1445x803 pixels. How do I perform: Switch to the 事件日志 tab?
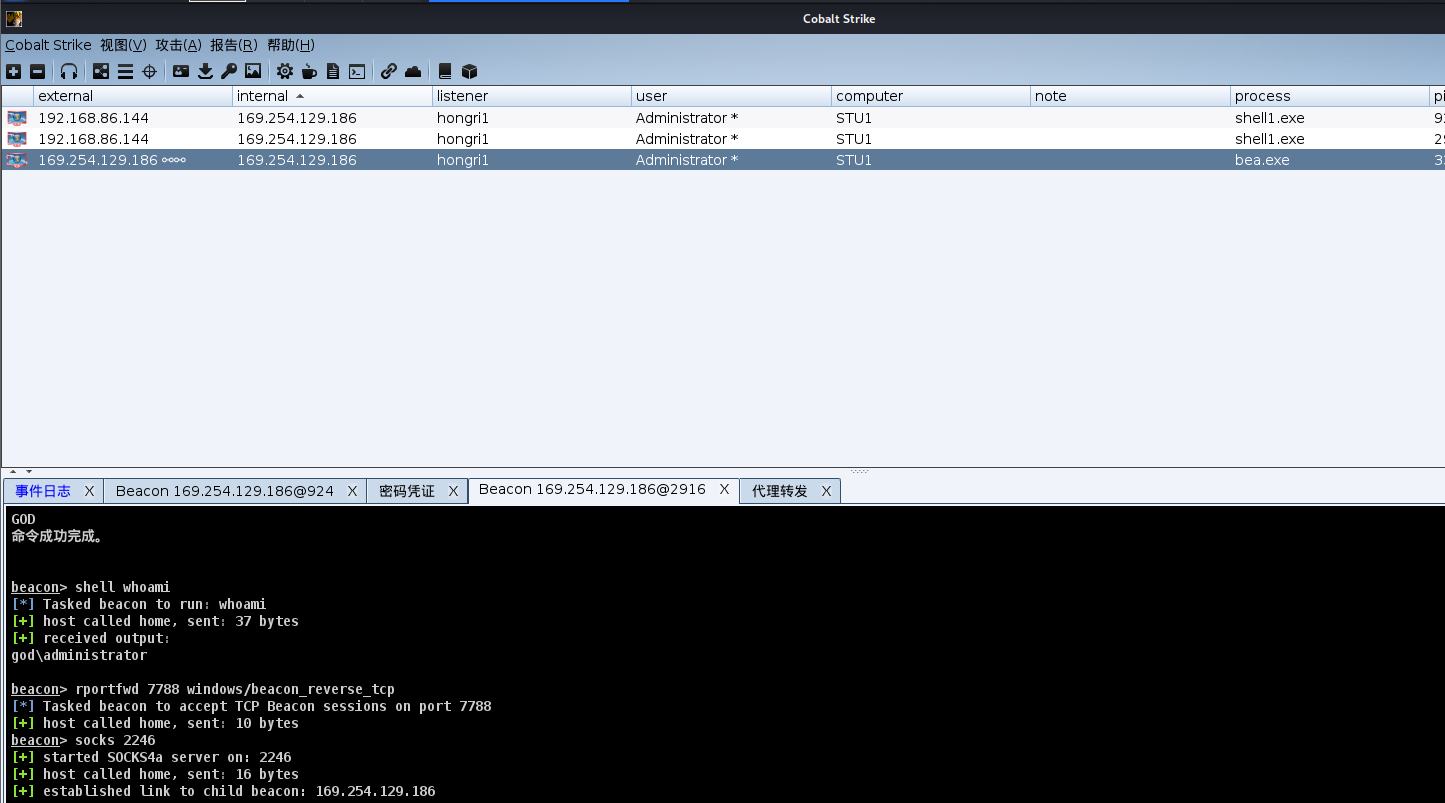pos(43,491)
